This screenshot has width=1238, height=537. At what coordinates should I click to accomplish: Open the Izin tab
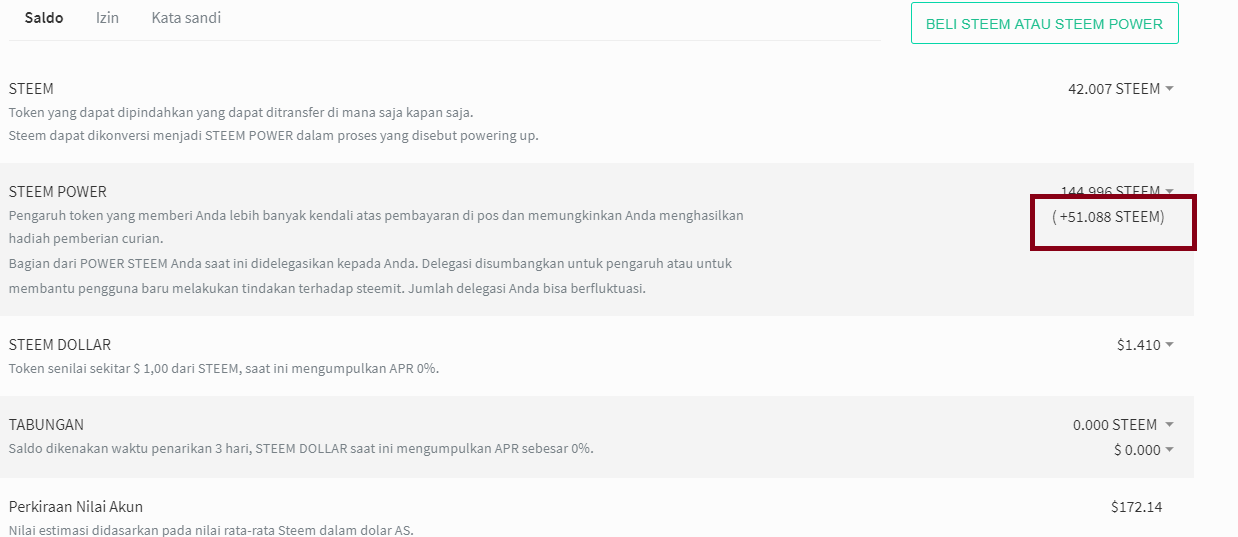point(107,18)
